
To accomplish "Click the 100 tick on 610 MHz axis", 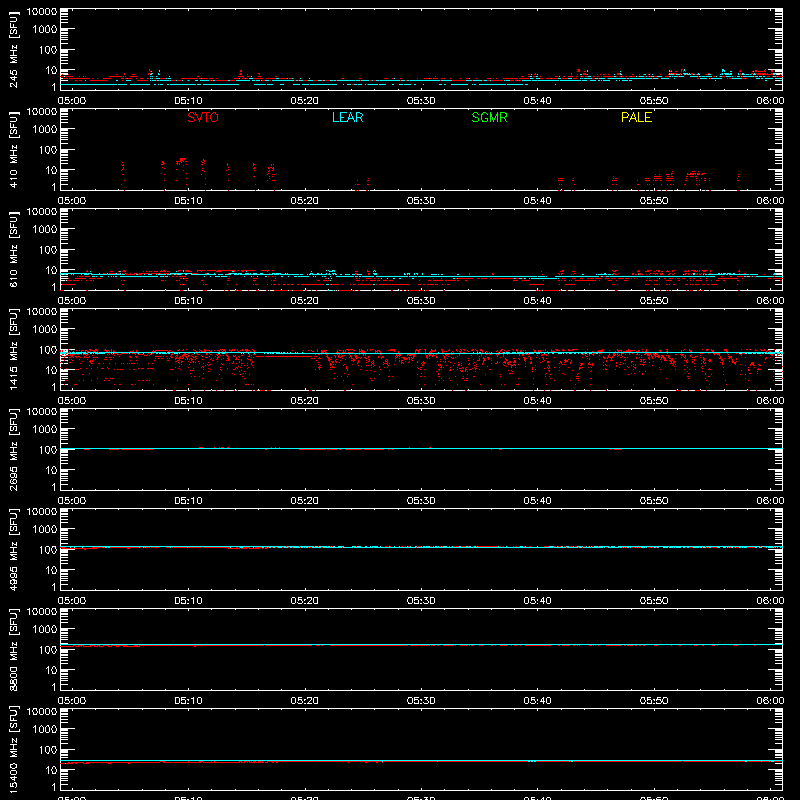I will coord(48,250).
